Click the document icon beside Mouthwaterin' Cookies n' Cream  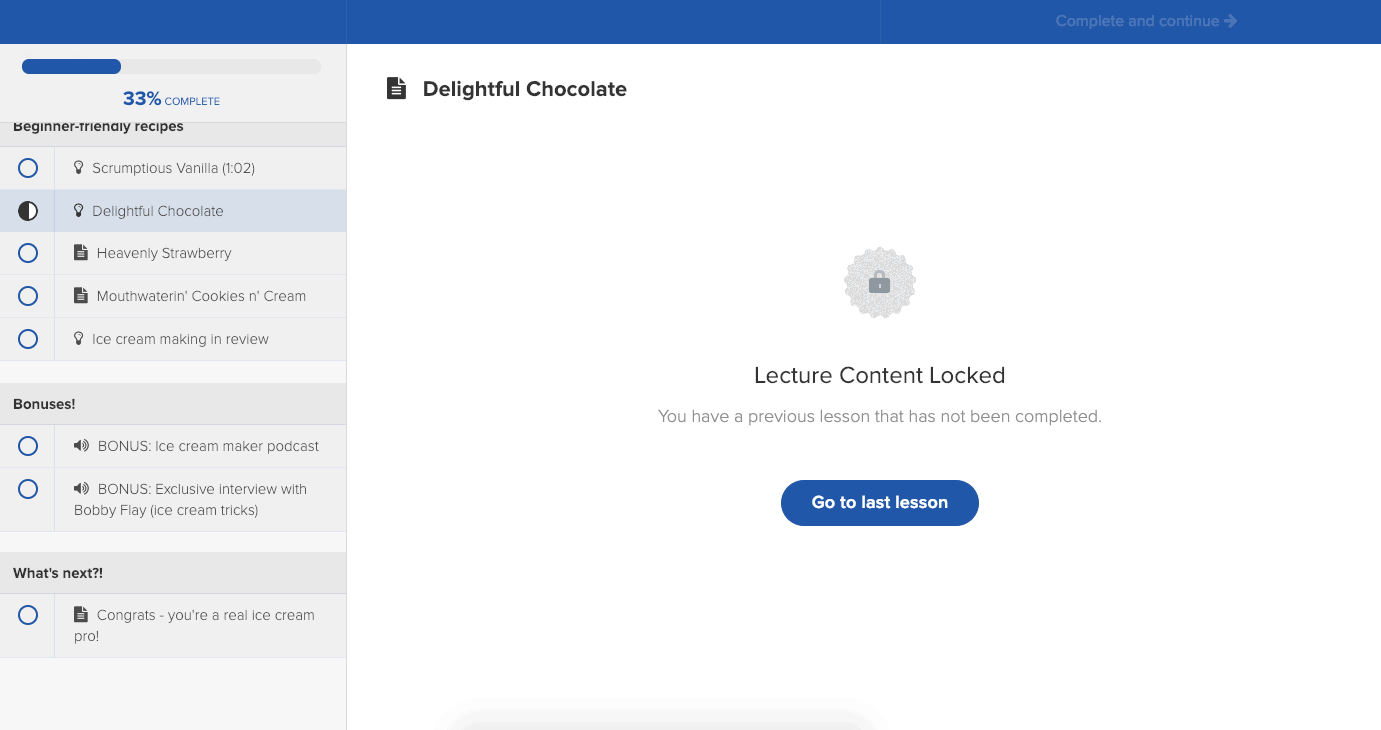pyautogui.click(x=81, y=296)
